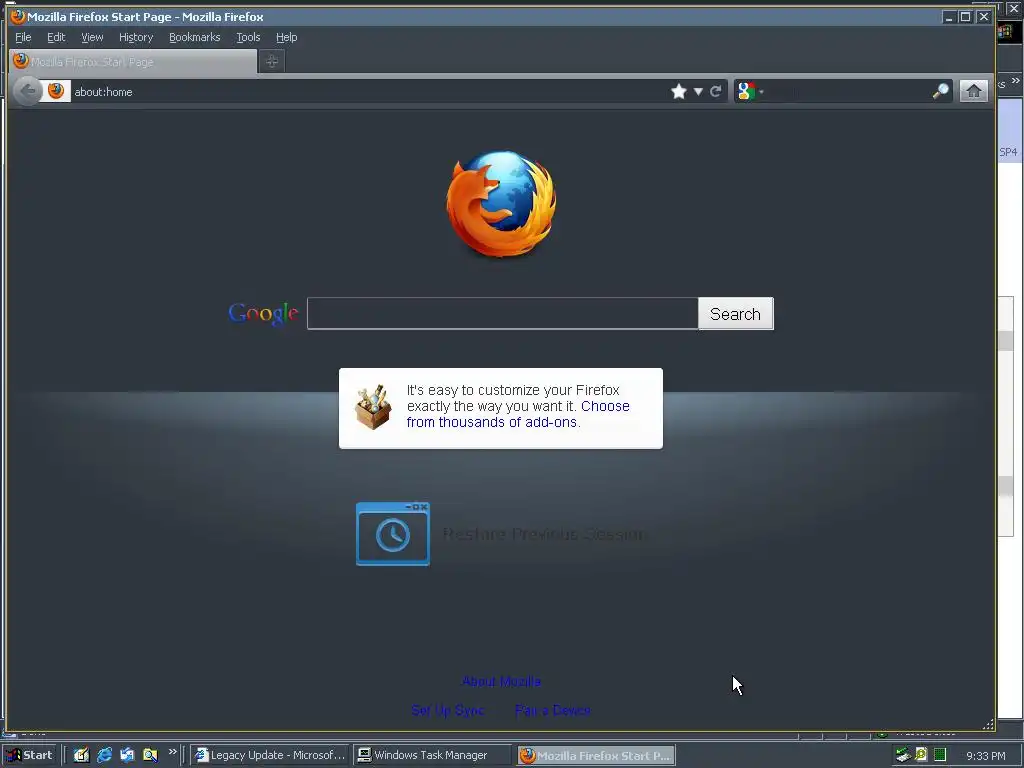This screenshot has height=768, width=1024.
Task: Open the File menu
Action: click(x=23, y=37)
